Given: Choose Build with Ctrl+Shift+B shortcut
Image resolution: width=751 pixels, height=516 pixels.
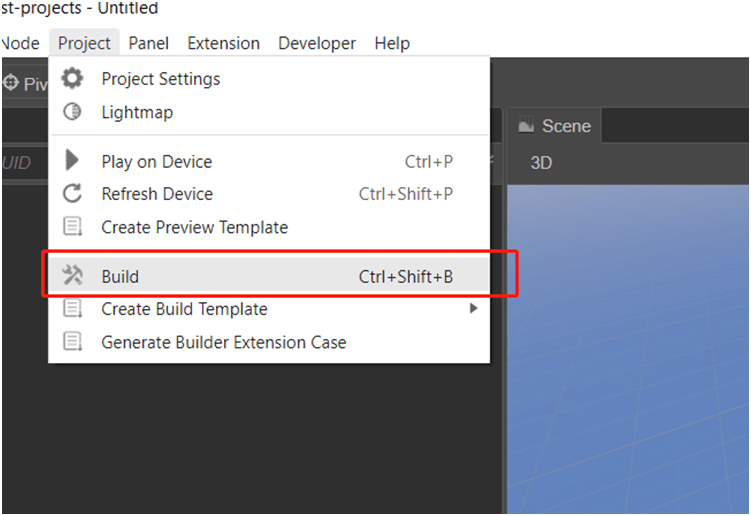Looking at the screenshot, I should pos(269,276).
